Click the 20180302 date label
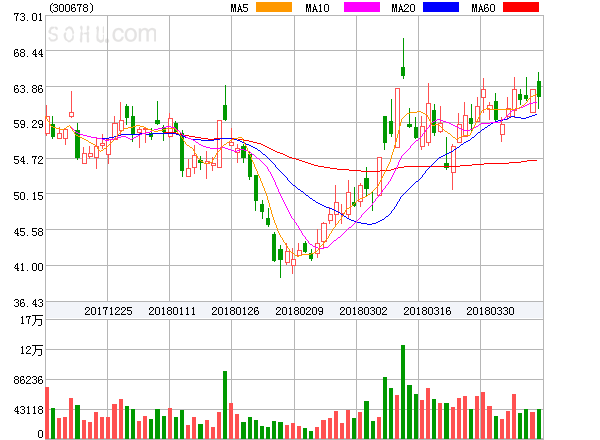 [363, 311]
